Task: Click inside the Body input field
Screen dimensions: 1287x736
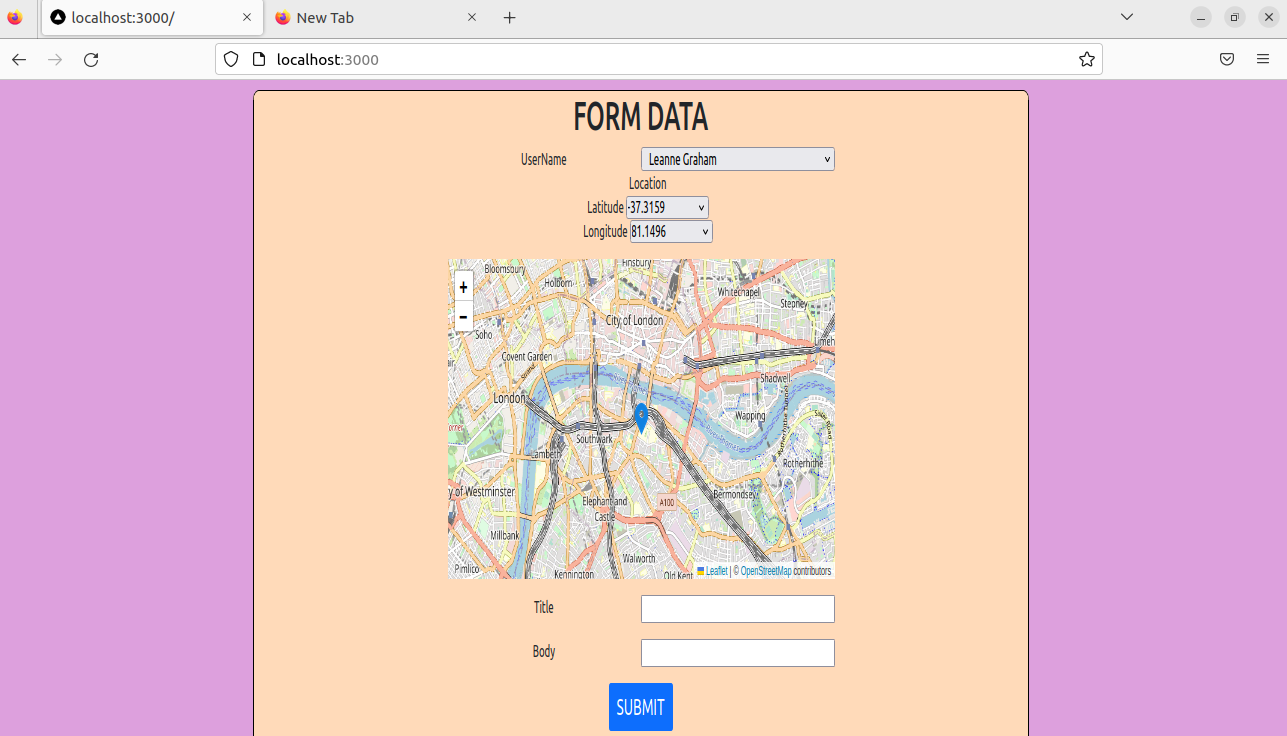Action: [x=737, y=652]
